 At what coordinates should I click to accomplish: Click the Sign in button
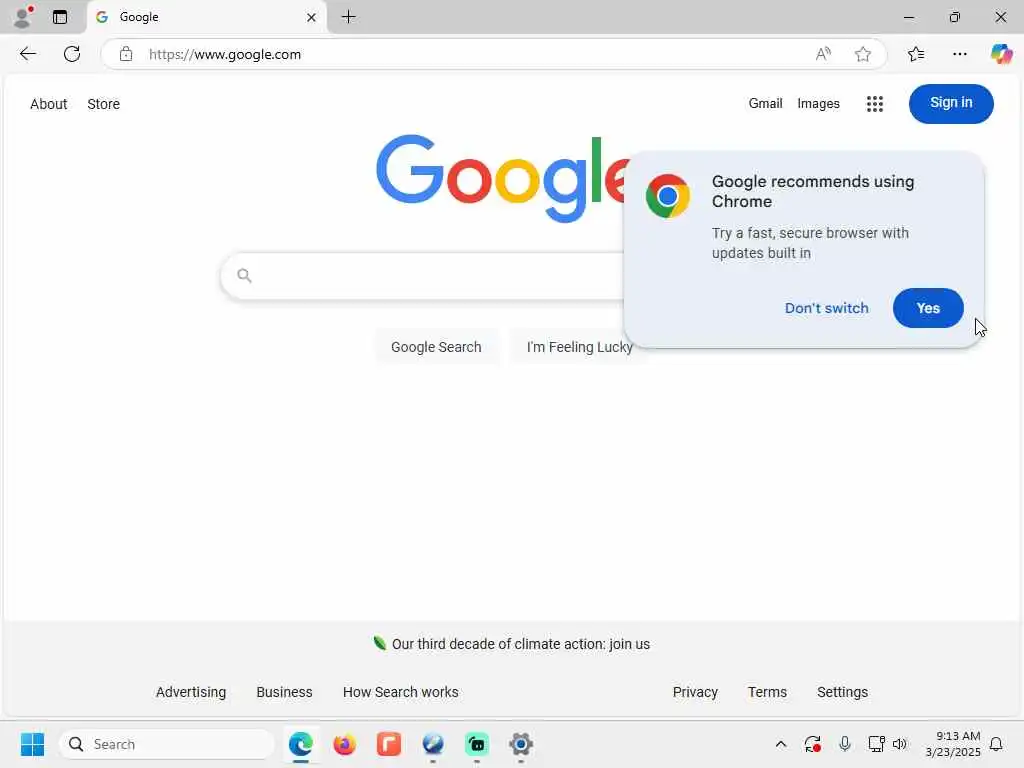951,103
